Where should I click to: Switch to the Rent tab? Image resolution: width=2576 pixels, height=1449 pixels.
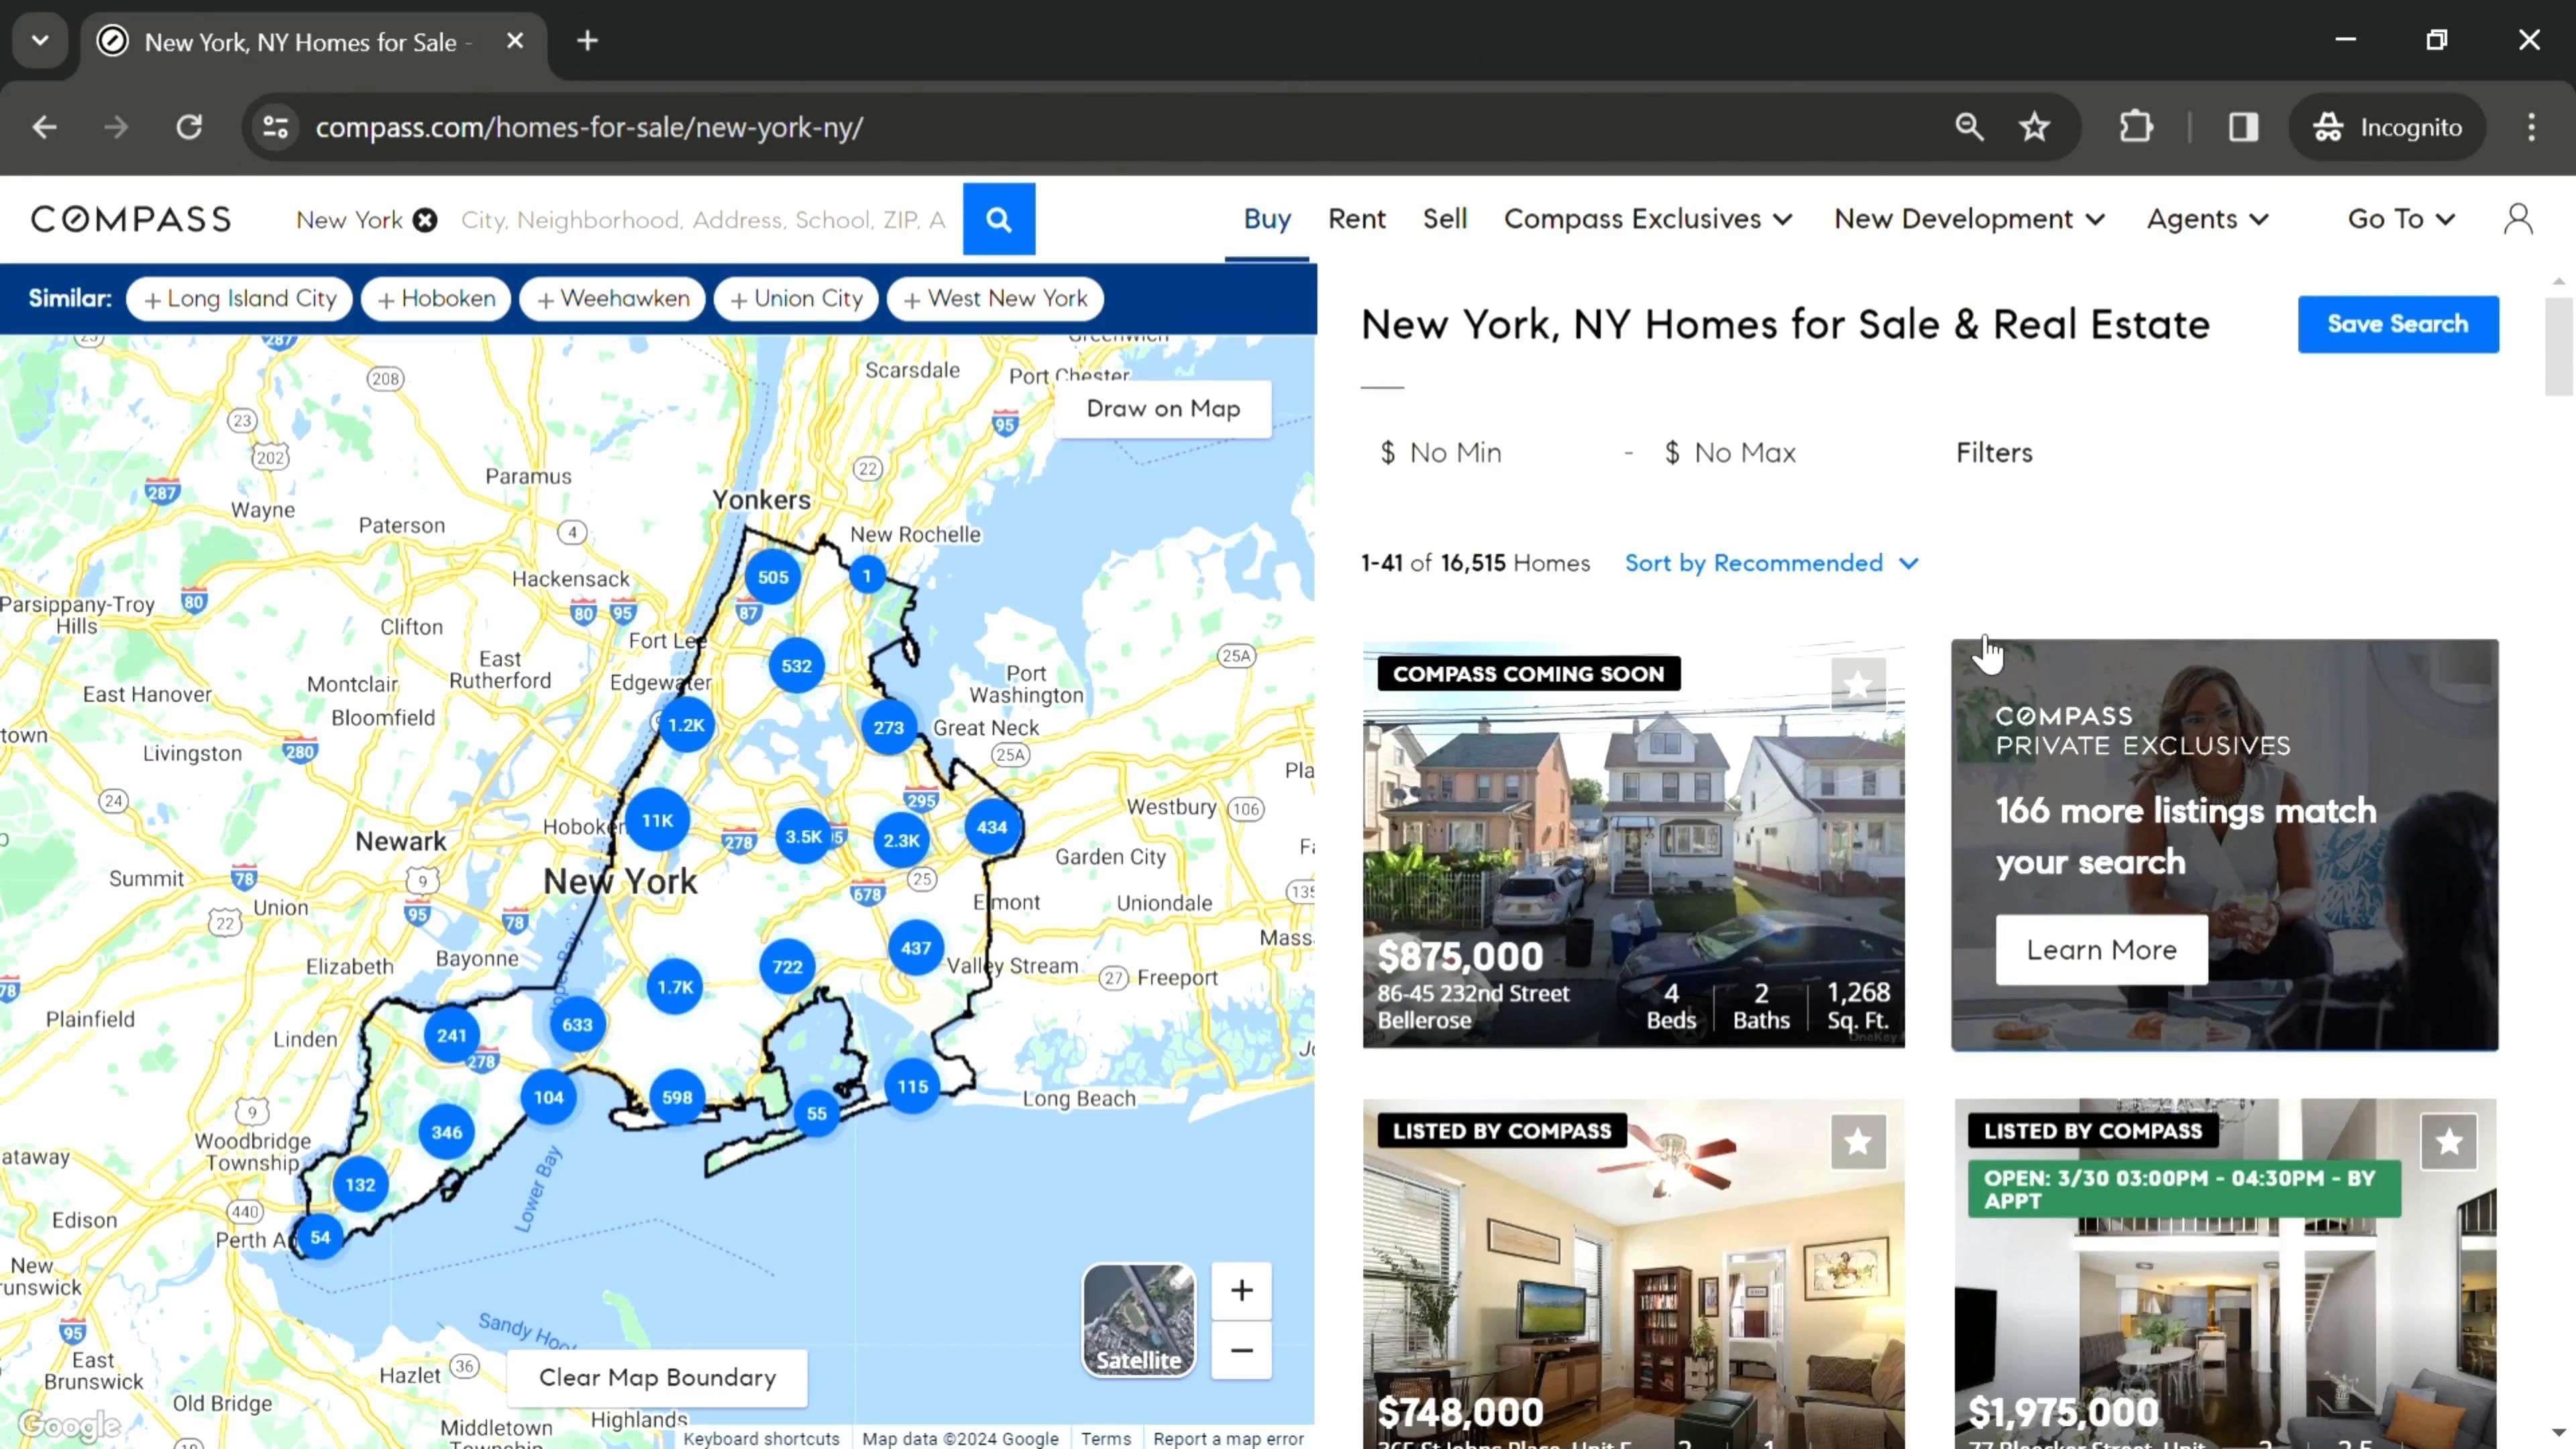1356,219
